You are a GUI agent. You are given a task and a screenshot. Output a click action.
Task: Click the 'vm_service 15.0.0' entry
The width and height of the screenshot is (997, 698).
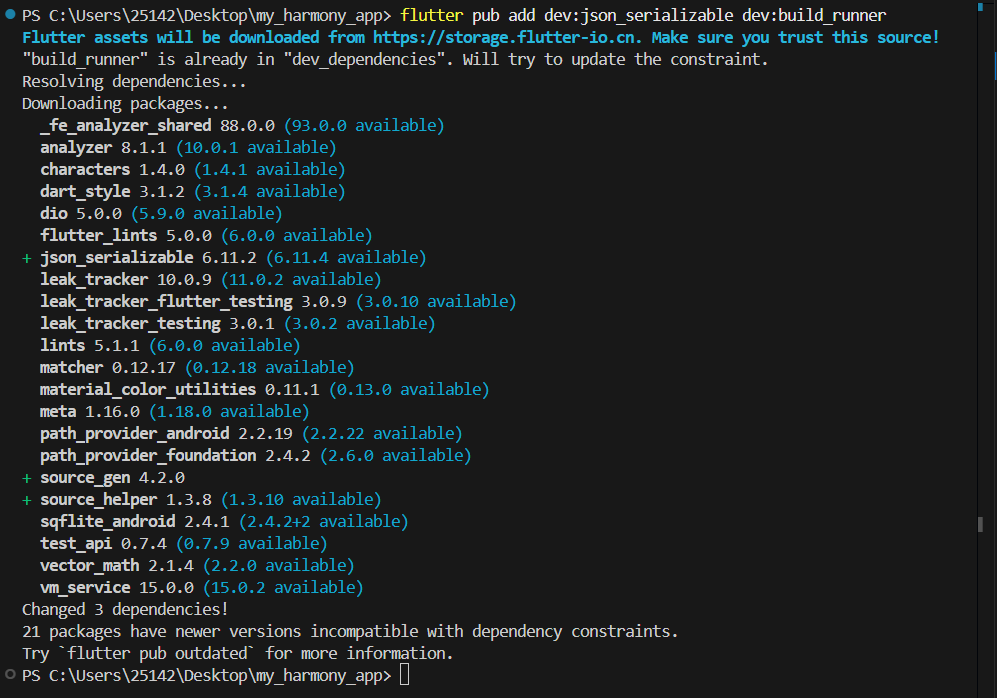click(117, 587)
